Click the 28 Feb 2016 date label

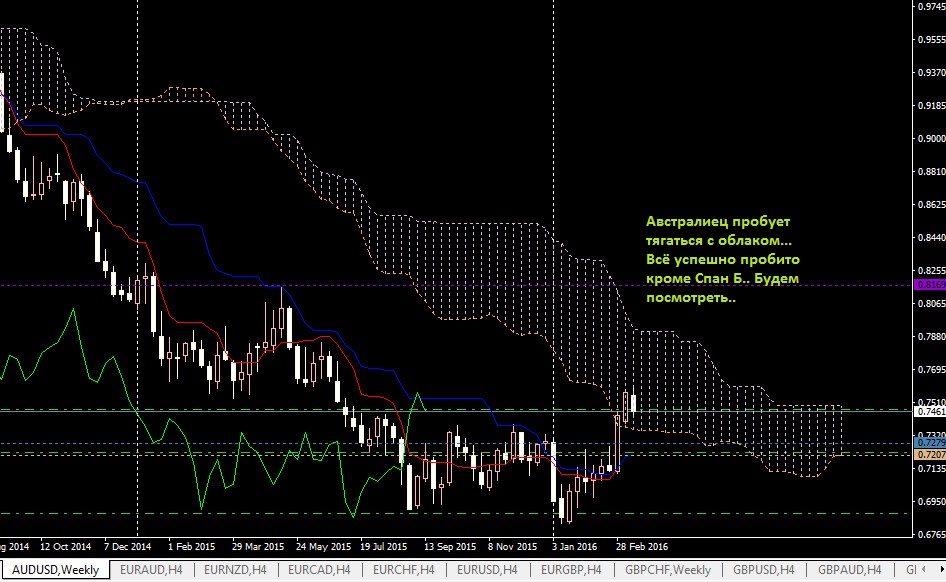[x=641, y=546]
